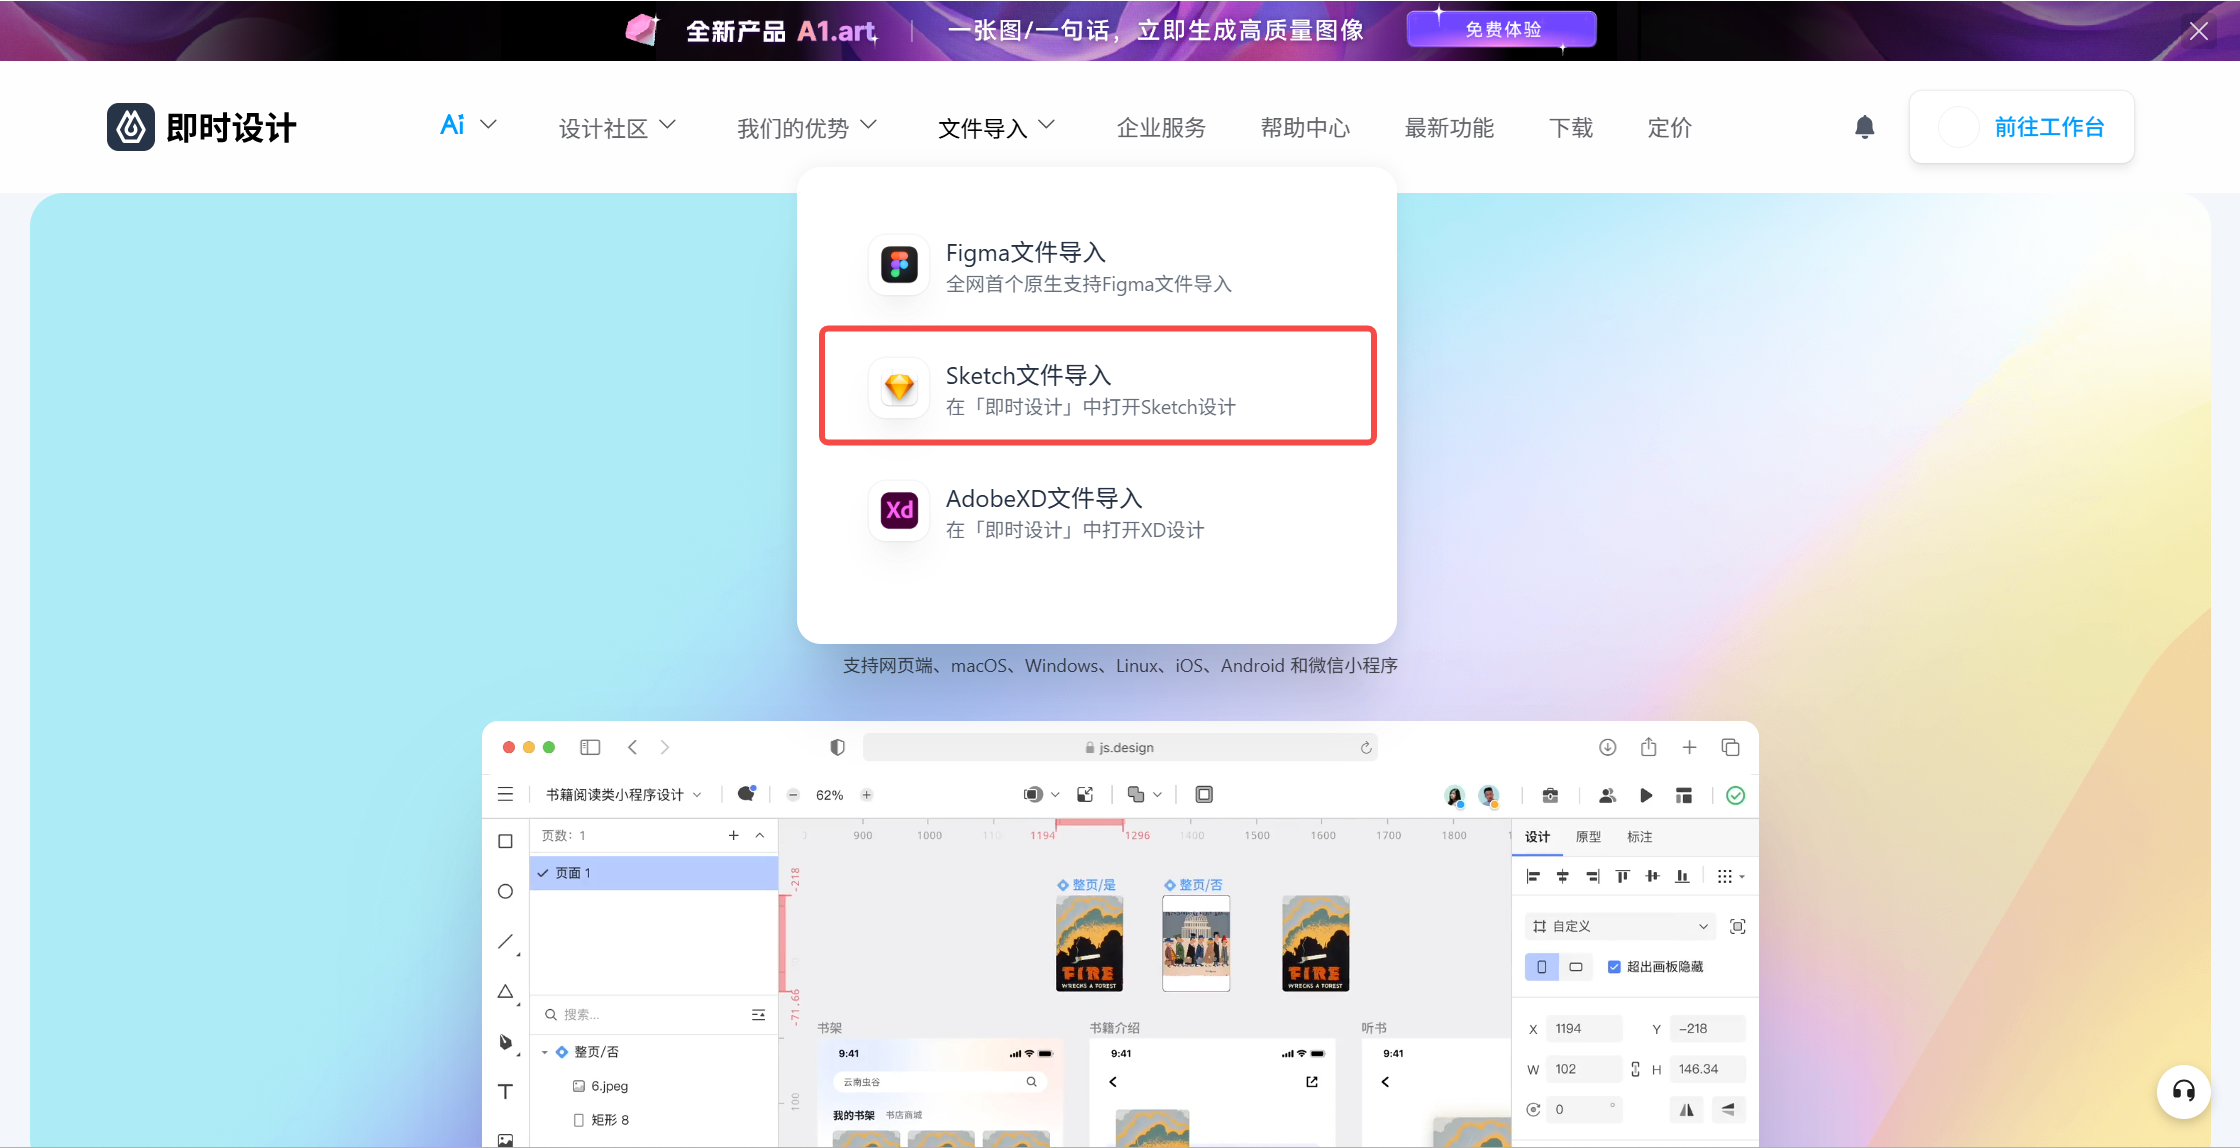Toggle the checkmark on 页面 1
Screen dimensions: 2240x1148
click(541, 872)
